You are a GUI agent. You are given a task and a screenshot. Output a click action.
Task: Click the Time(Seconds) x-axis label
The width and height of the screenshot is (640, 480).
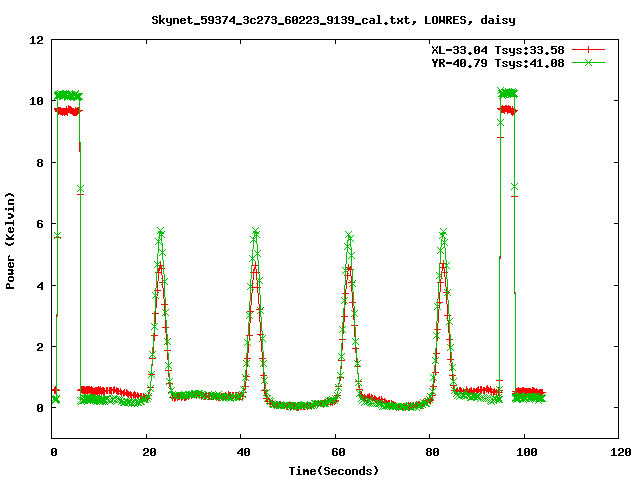[334, 471]
